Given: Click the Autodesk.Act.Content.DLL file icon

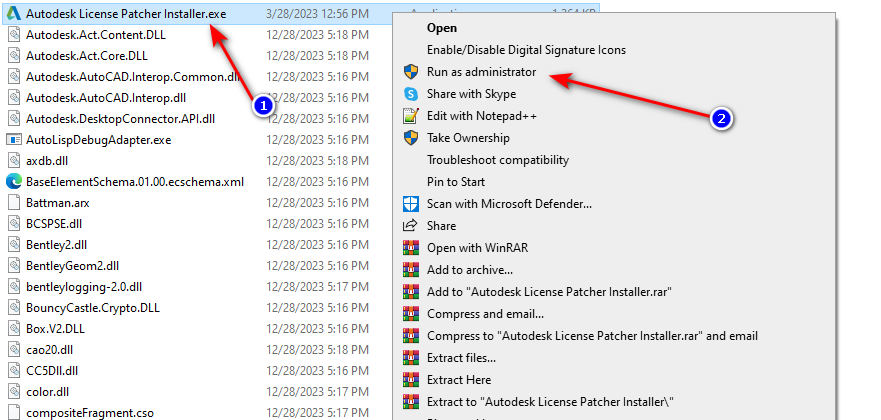Looking at the screenshot, I should [x=14, y=35].
